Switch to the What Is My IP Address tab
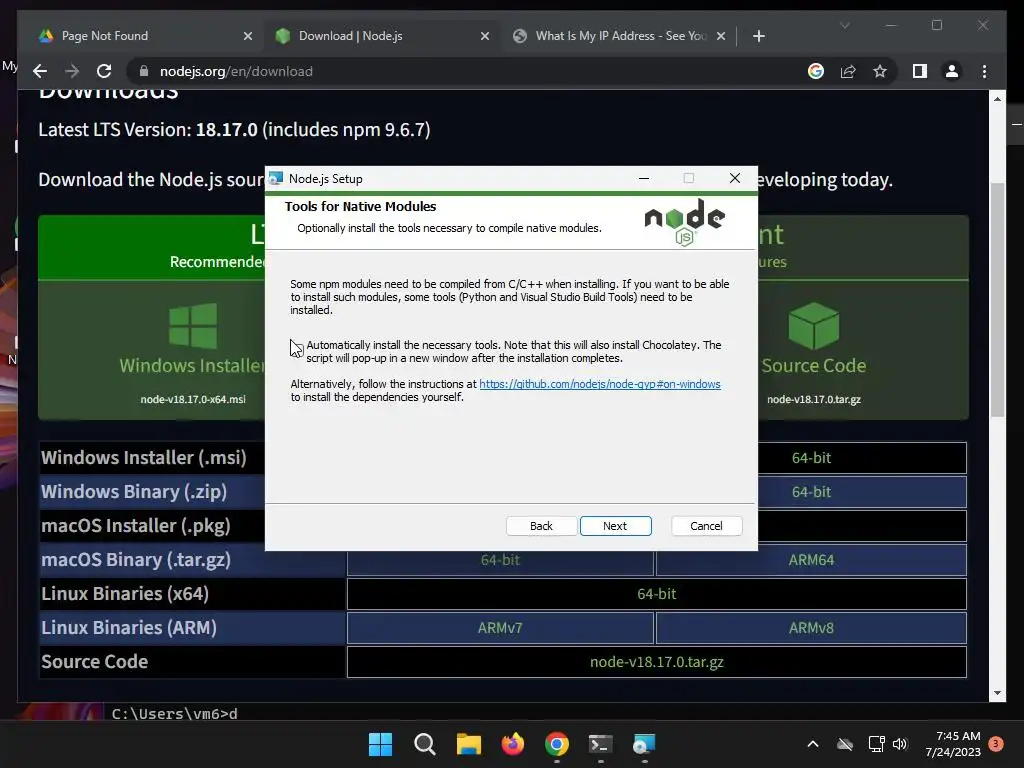The height and width of the screenshot is (768, 1024). point(620,36)
